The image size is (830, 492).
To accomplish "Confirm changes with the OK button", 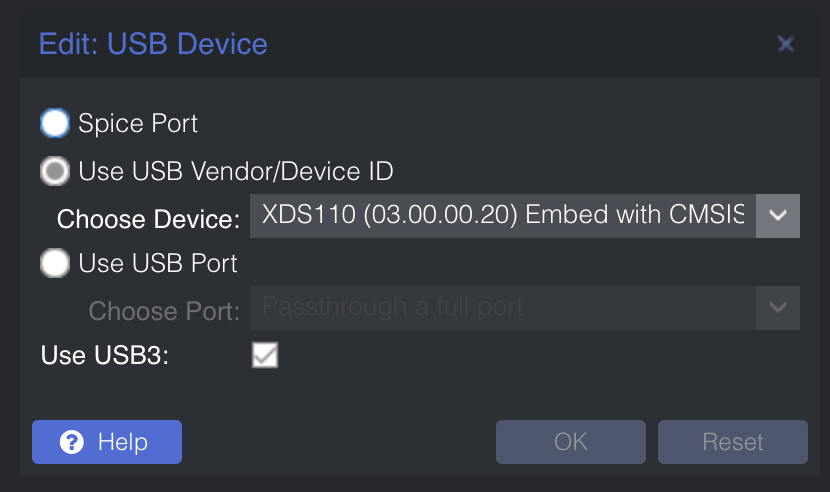I will click(x=571, y=442).
